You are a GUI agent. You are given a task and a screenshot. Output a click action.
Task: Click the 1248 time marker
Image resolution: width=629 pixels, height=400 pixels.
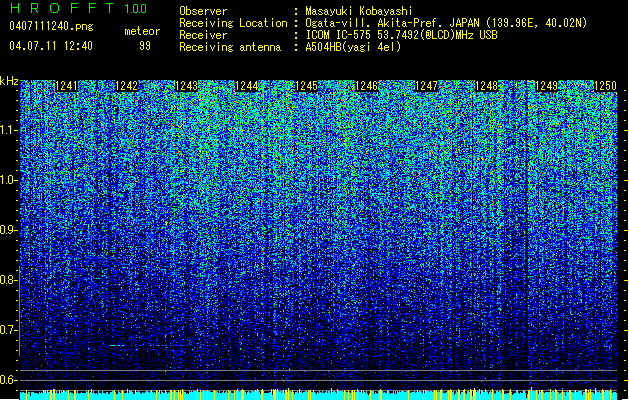click(x=486, y=86)
